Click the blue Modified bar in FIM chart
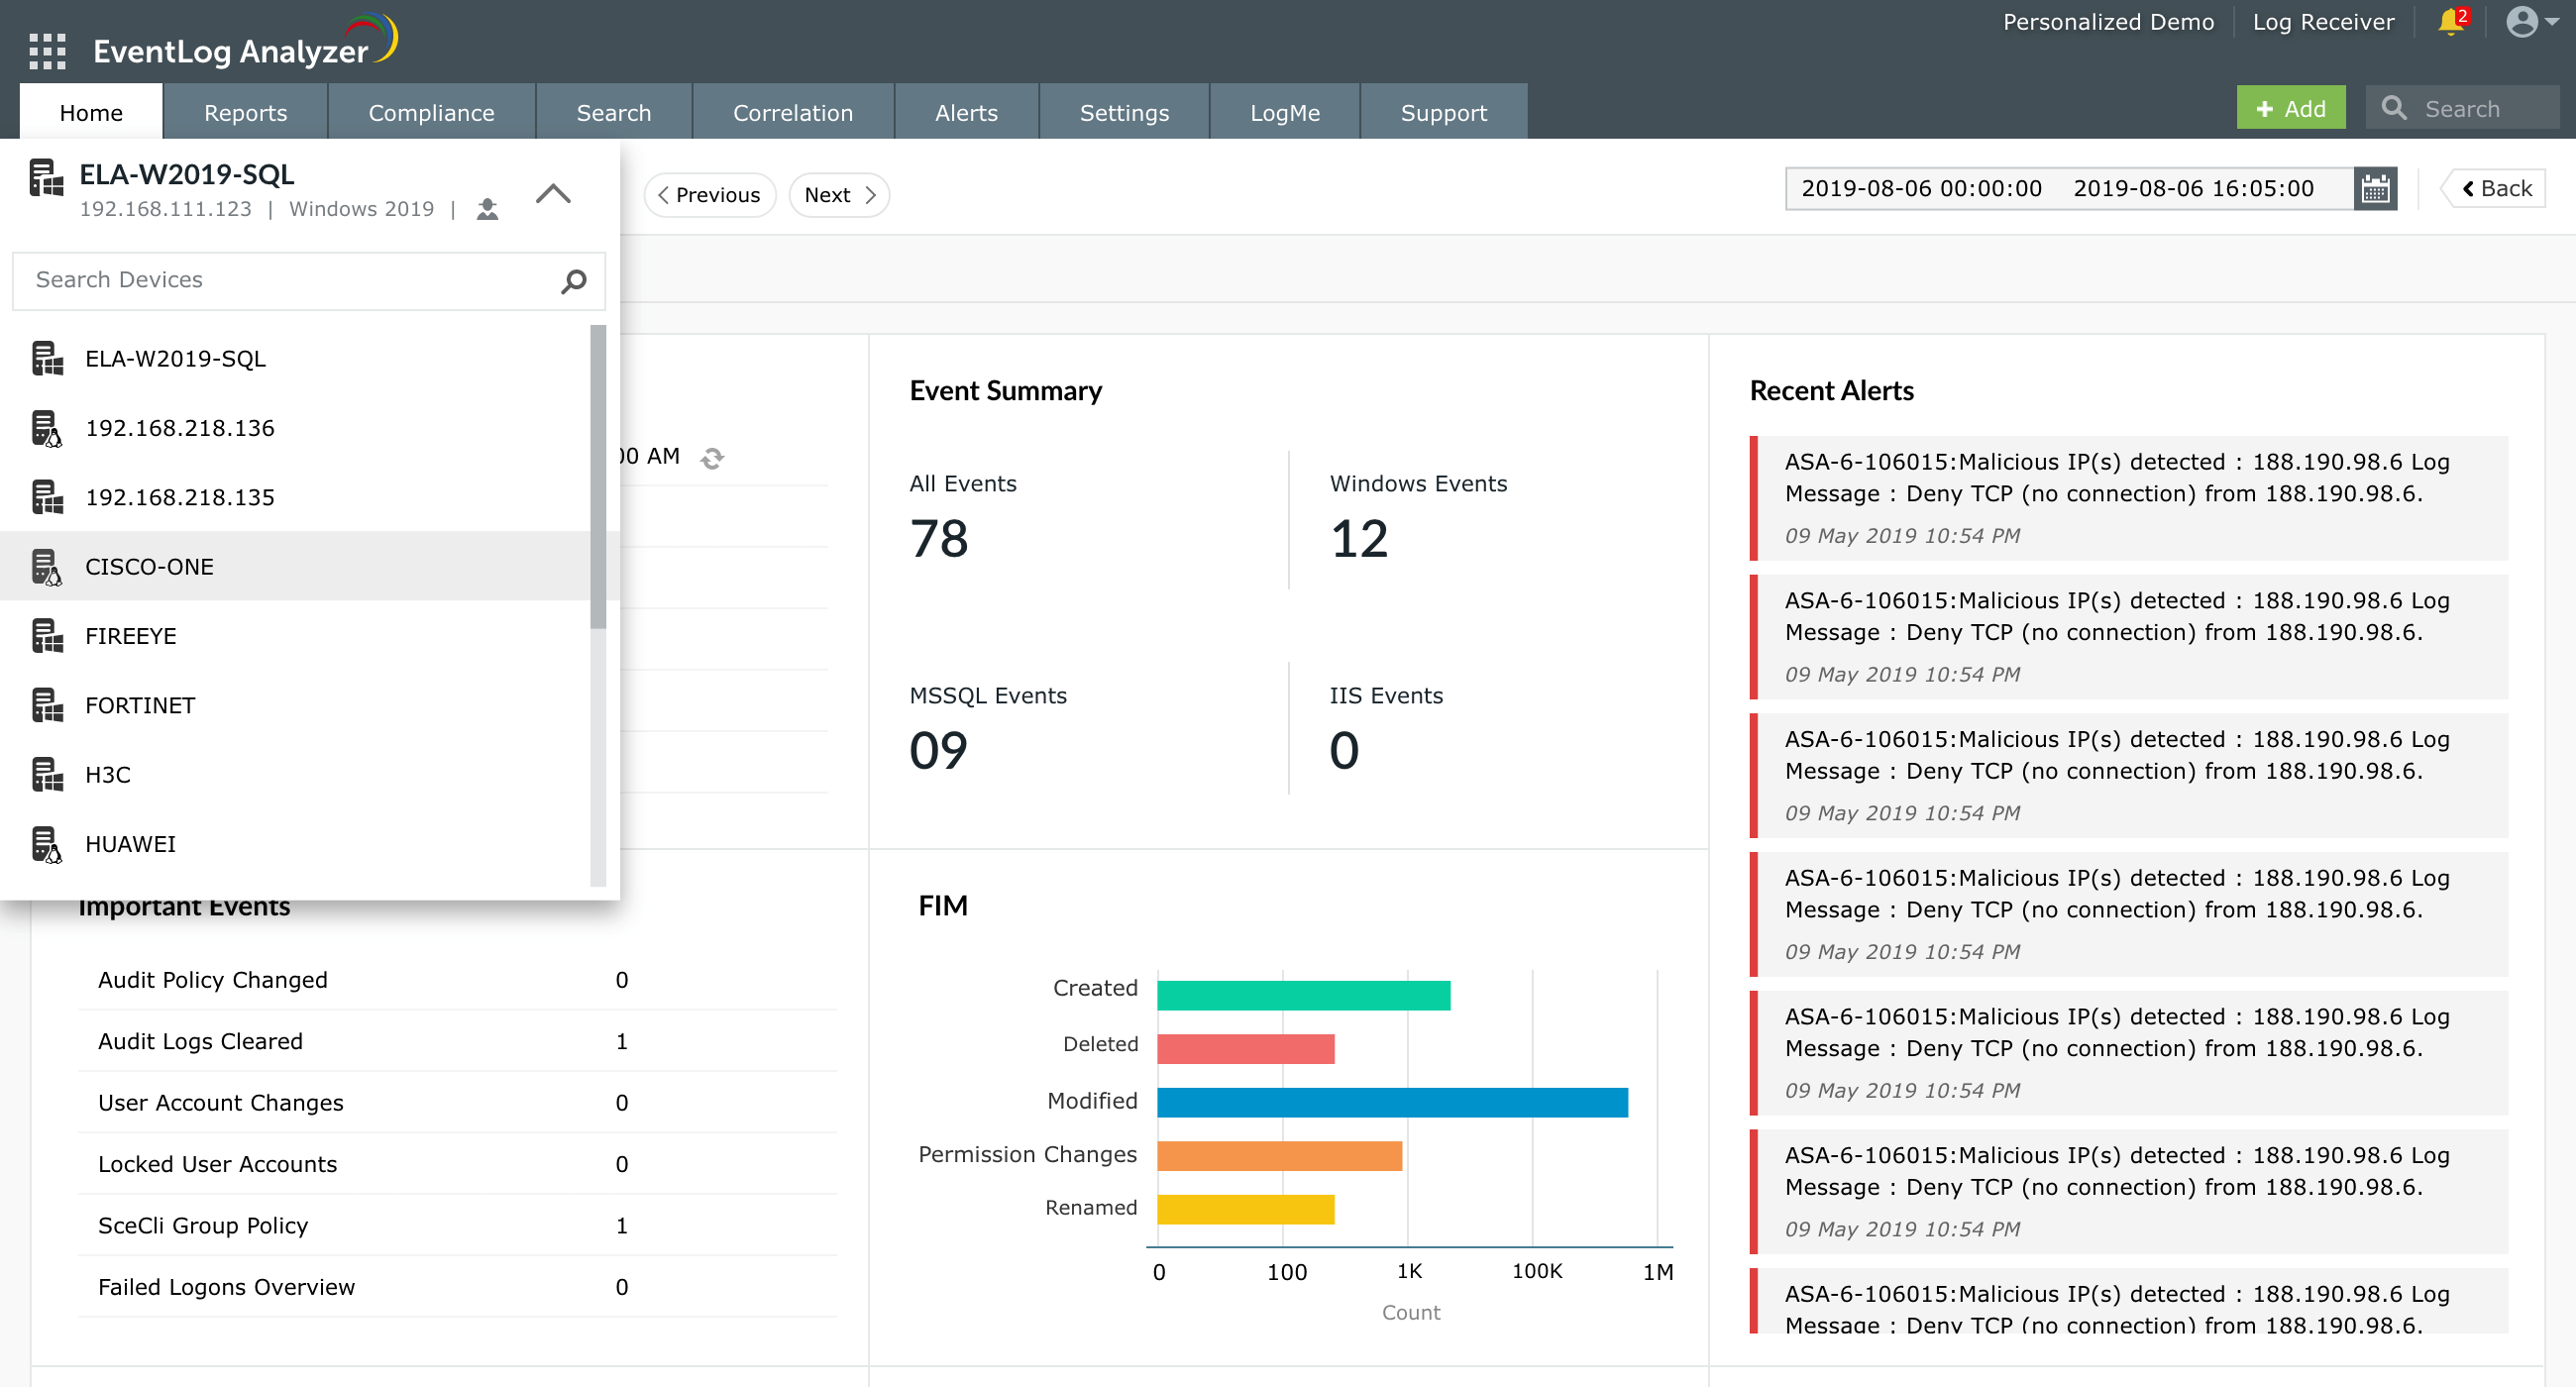 pos(1391,1102)
